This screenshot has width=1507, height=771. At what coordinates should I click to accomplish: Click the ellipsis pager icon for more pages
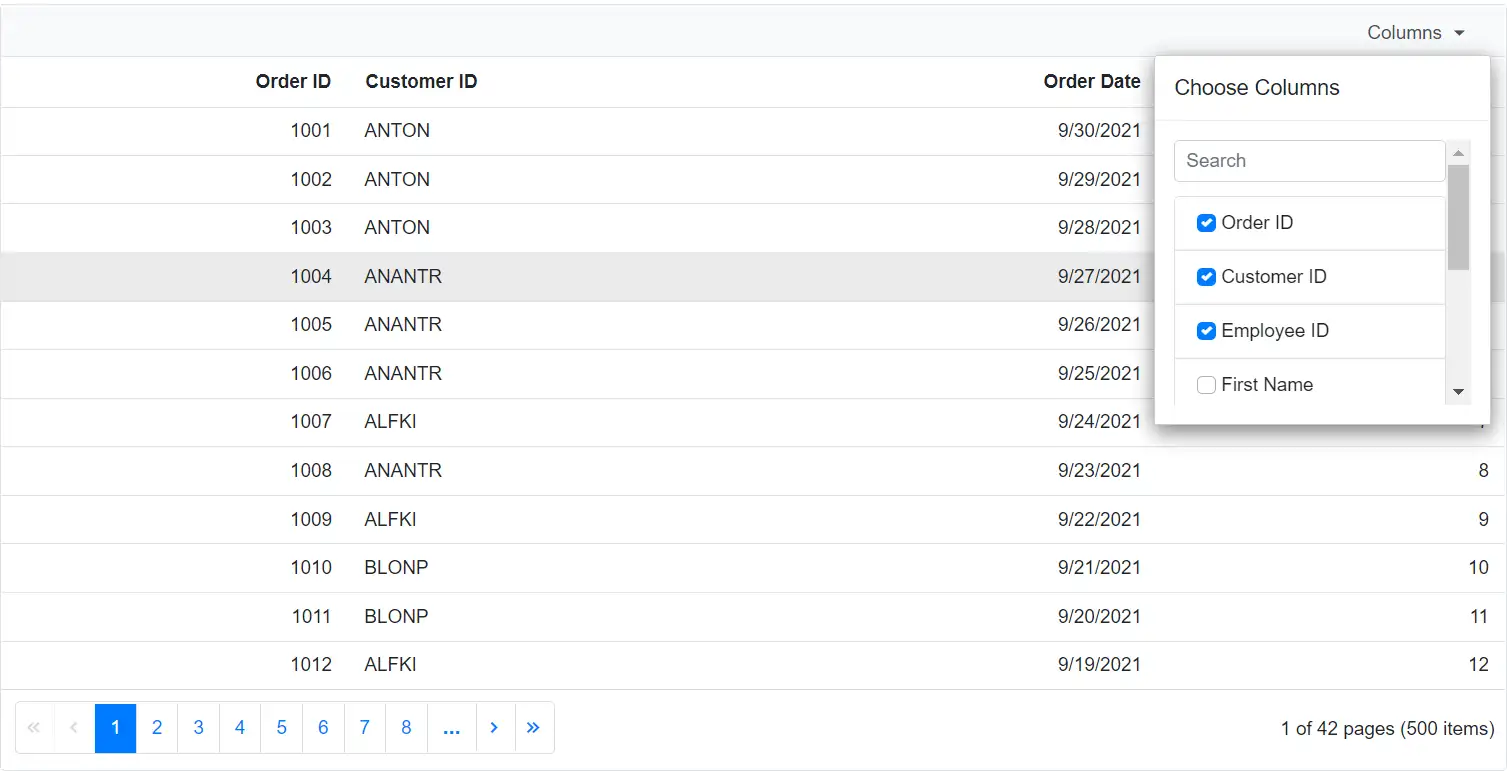451,728
